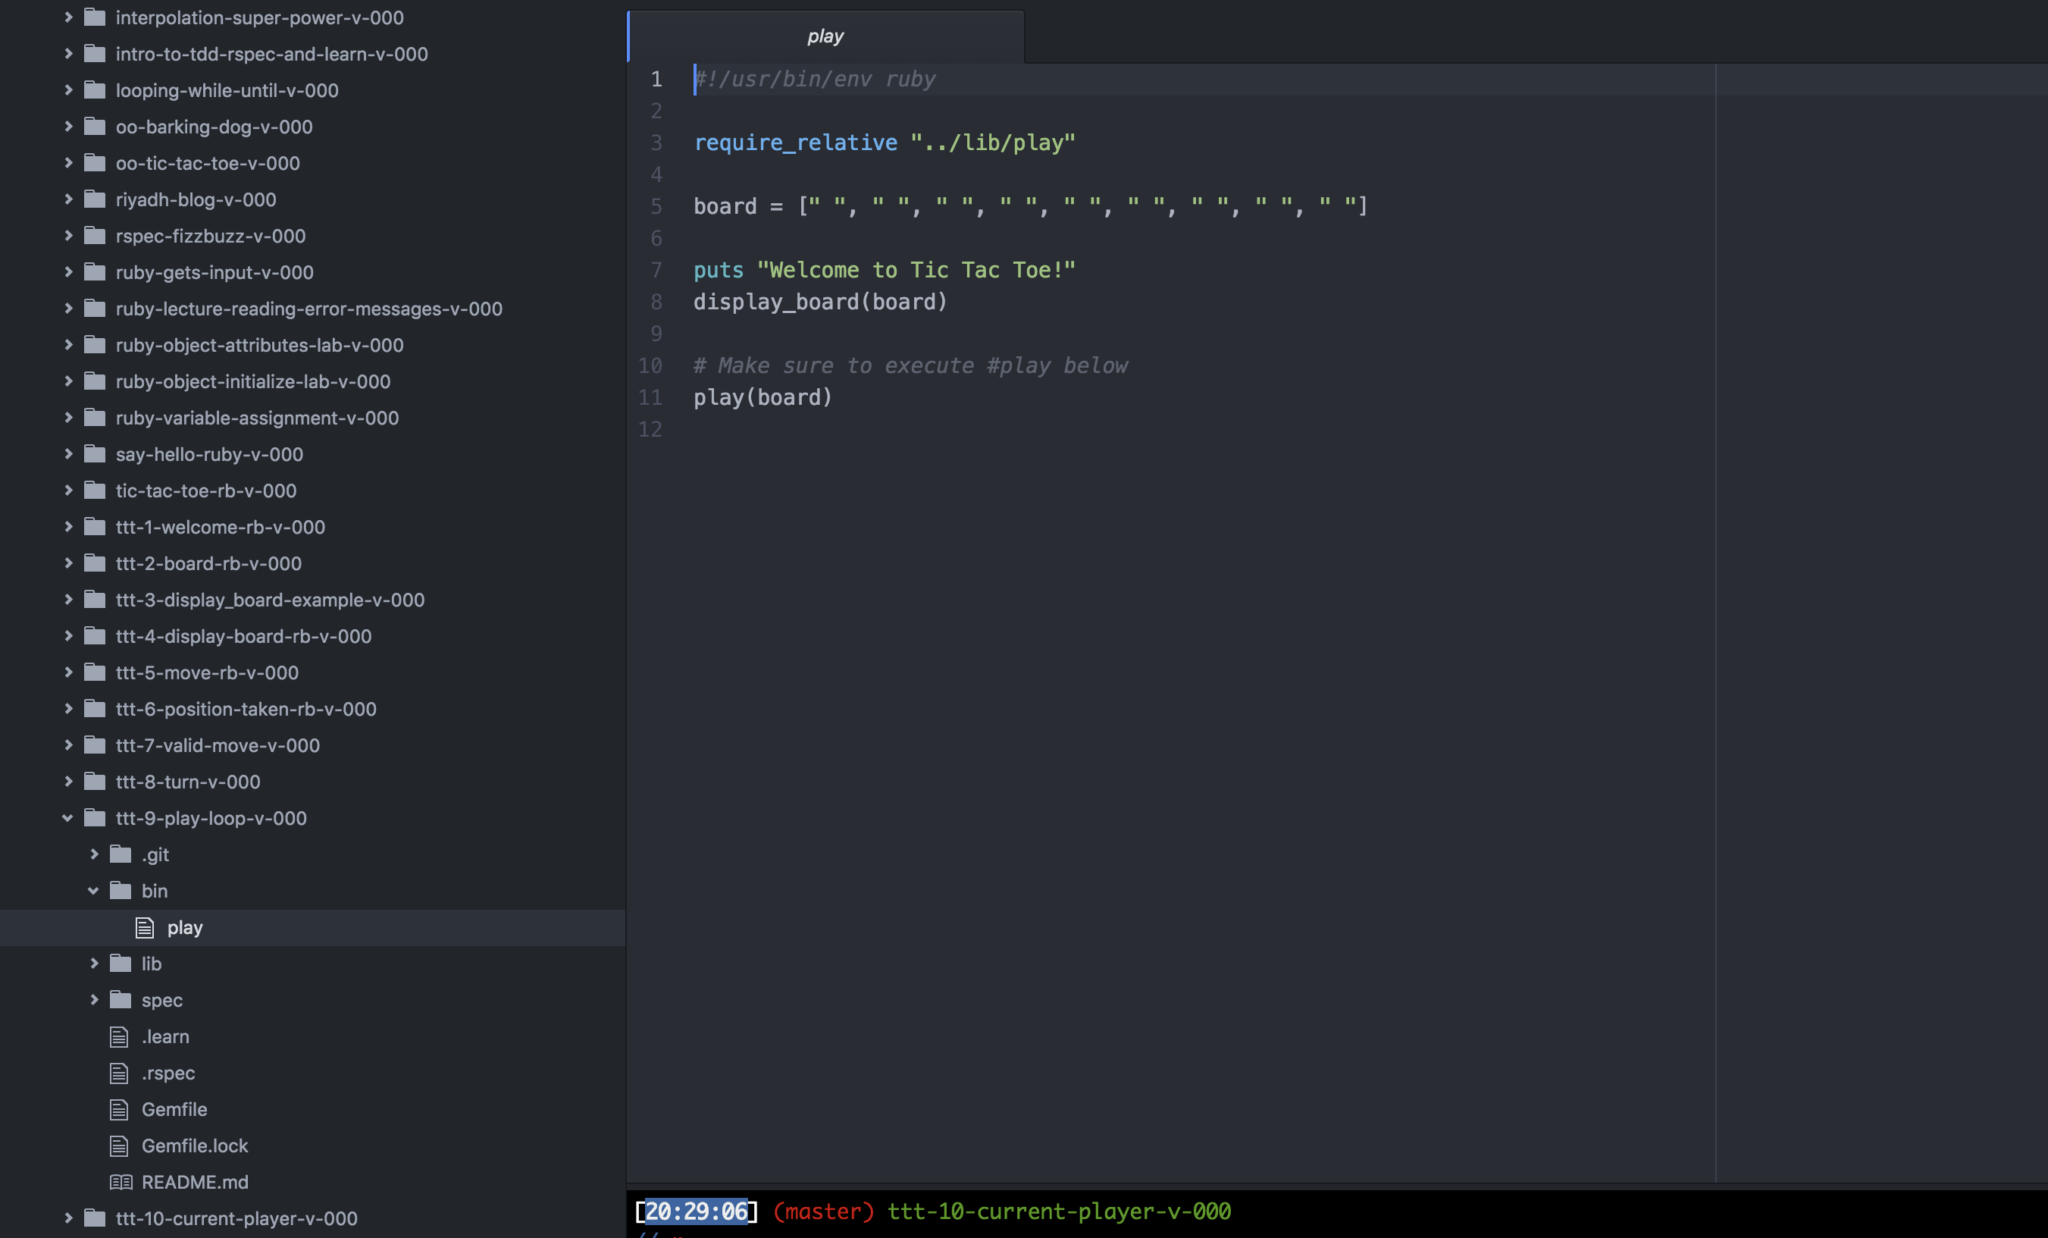Click the master branch text in the terminal
The width and height of the screenshot is (2048, 1238).
coord(822,1210)
